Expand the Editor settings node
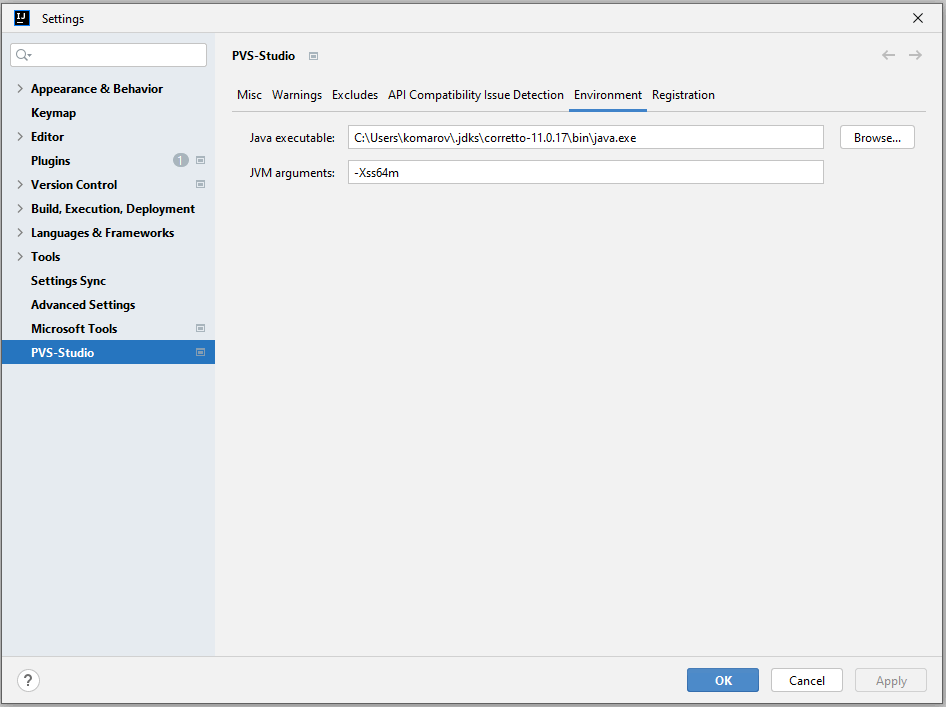The image size is (946, 707). [x=20, y=137]
